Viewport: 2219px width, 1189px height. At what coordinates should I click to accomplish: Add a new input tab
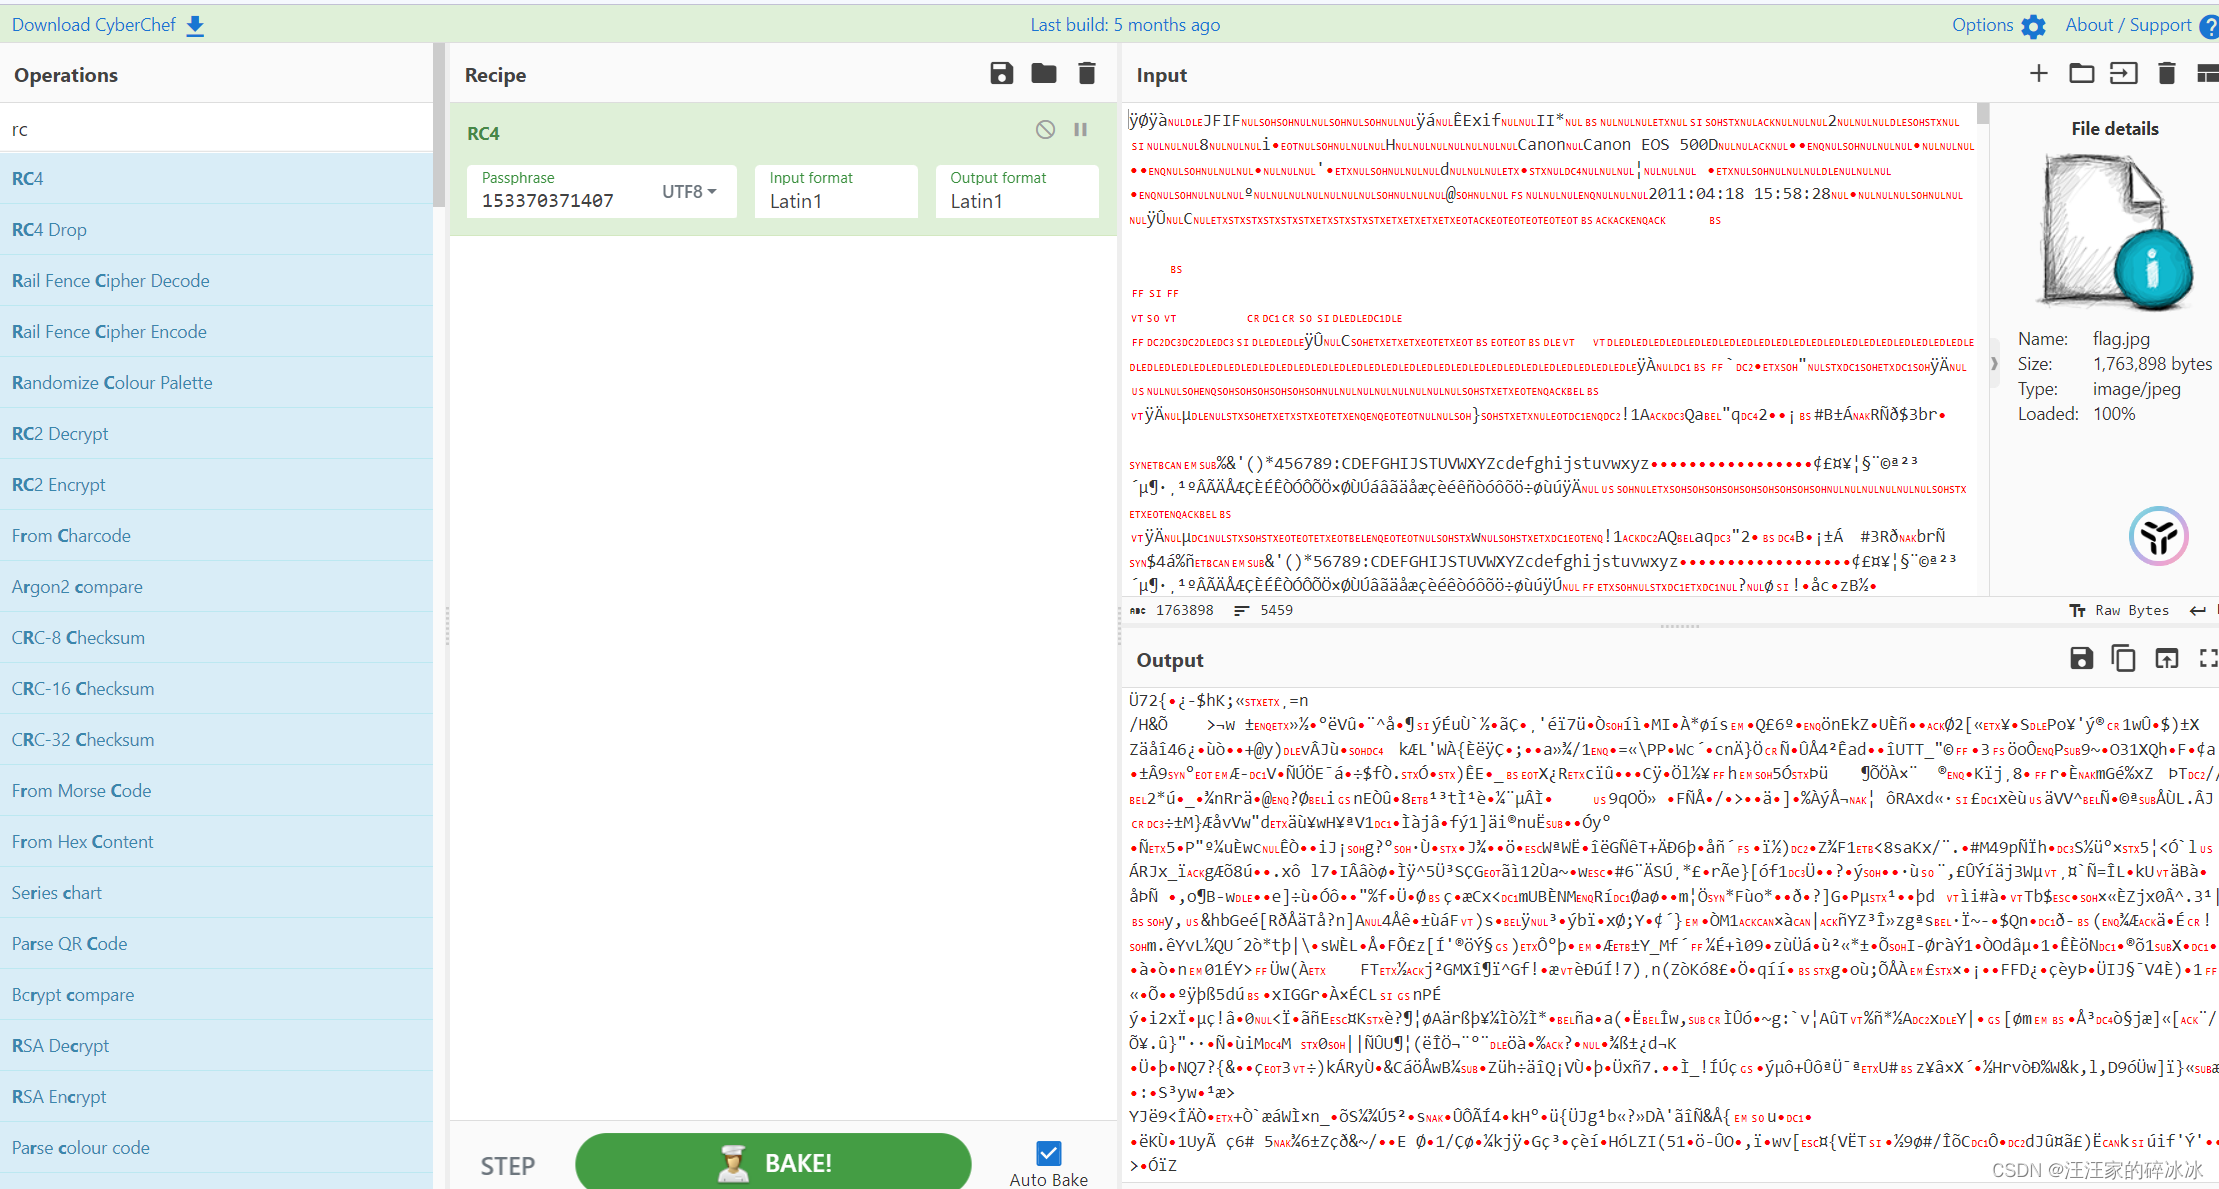tap(2038, 73)
